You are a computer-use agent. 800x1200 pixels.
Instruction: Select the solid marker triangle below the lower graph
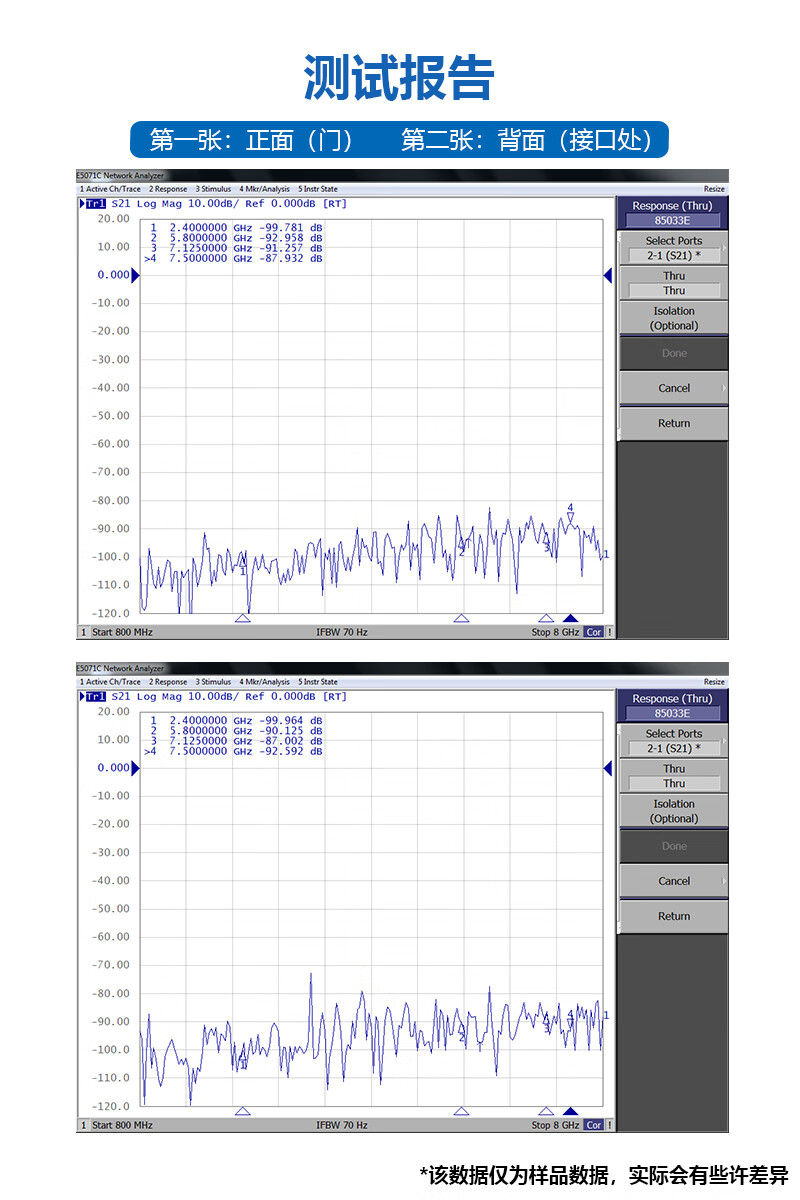click(570, 1111)
